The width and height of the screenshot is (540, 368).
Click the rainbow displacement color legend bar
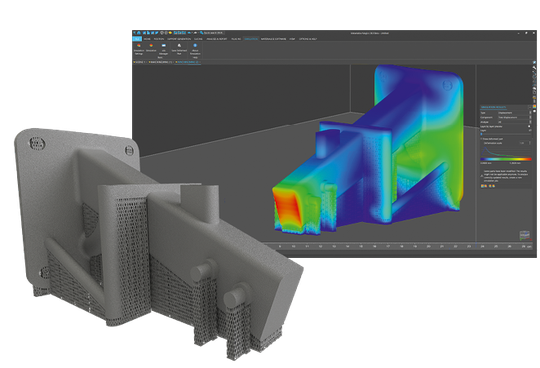506,159
